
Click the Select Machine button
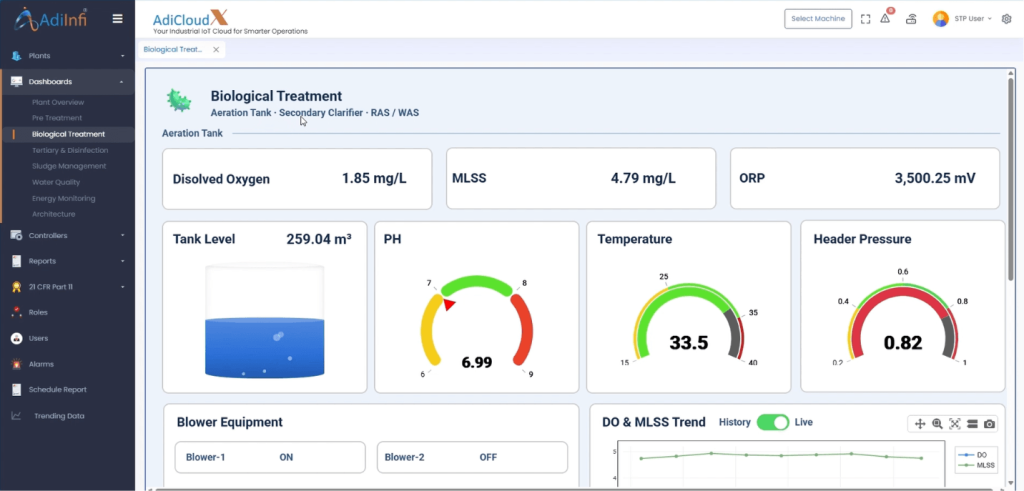pos(818,19)
